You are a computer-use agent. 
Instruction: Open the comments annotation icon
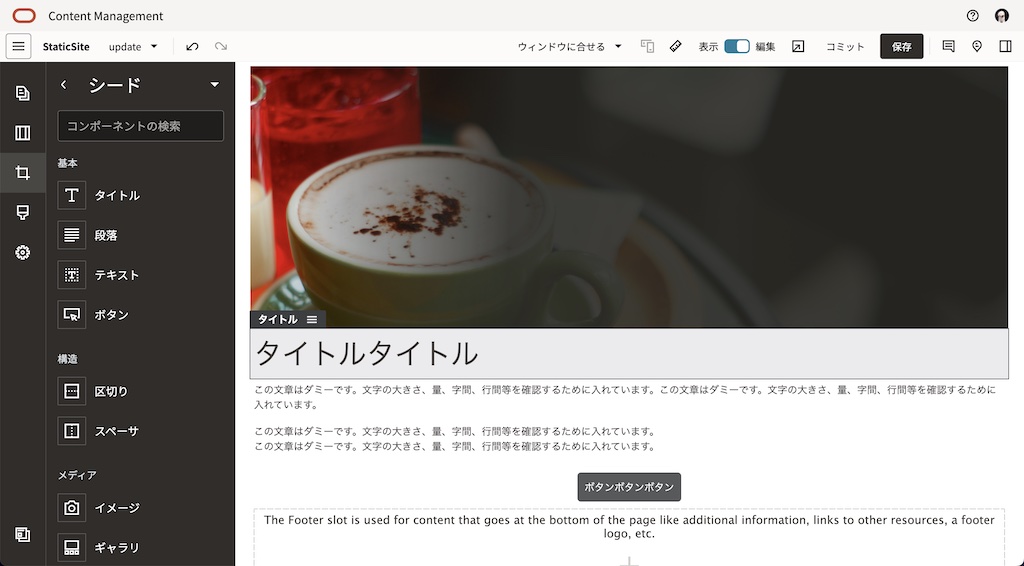pos(948,47)
